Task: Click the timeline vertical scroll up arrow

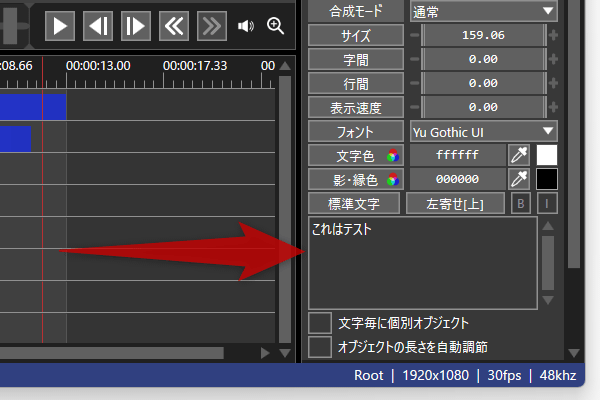Action: tap(285, 66)
